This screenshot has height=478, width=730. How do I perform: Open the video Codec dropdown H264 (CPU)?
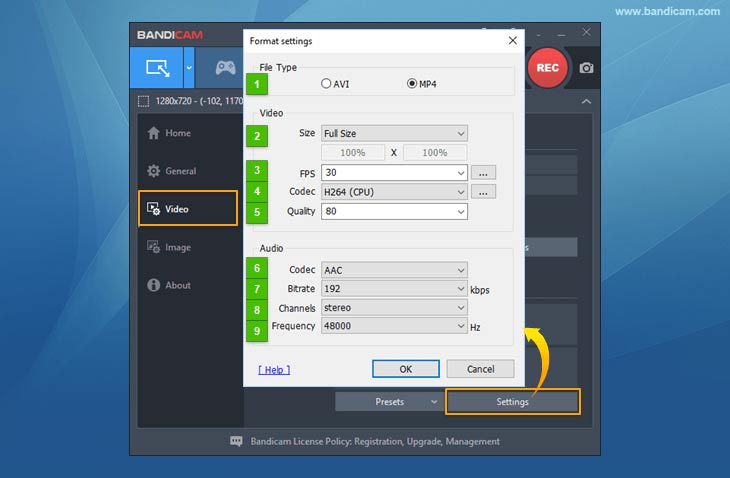(394, 192)
